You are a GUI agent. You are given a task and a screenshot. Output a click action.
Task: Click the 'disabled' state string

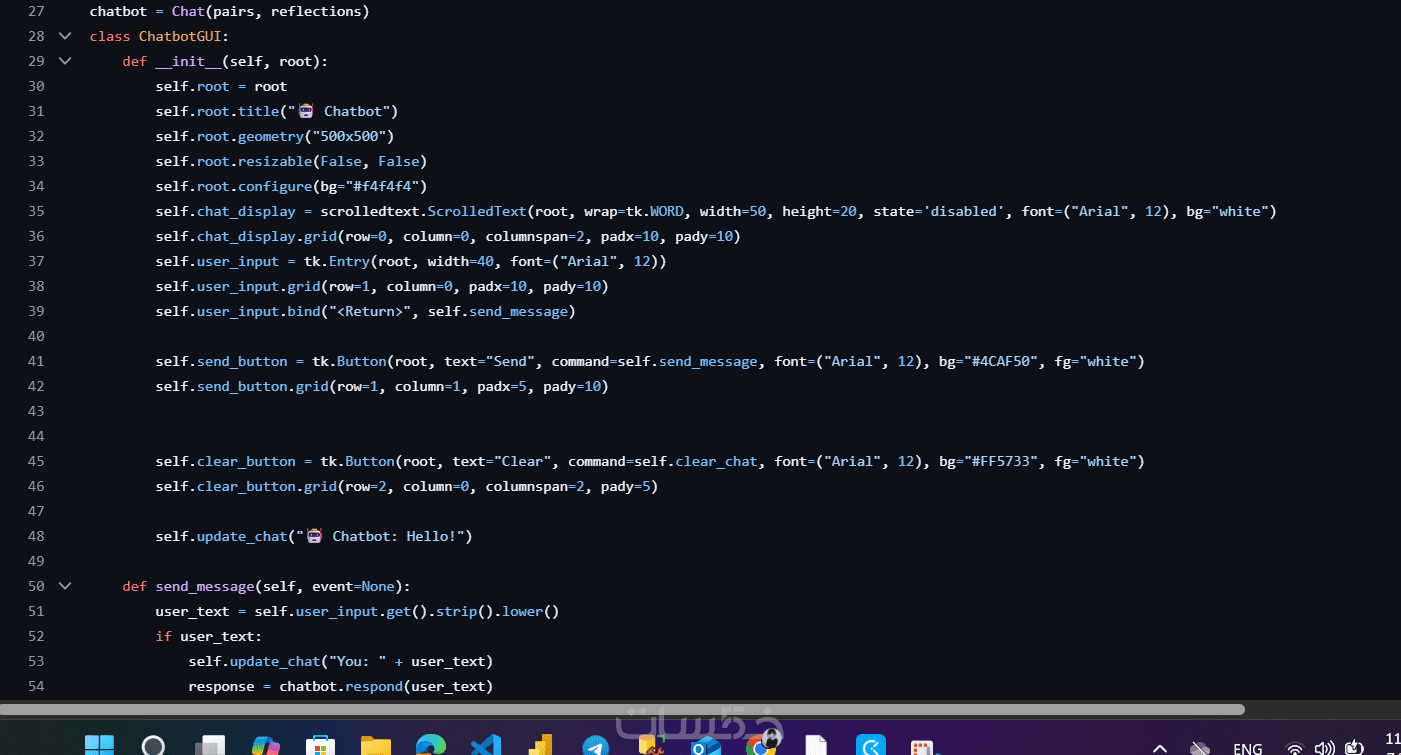(x=963, y=211)
